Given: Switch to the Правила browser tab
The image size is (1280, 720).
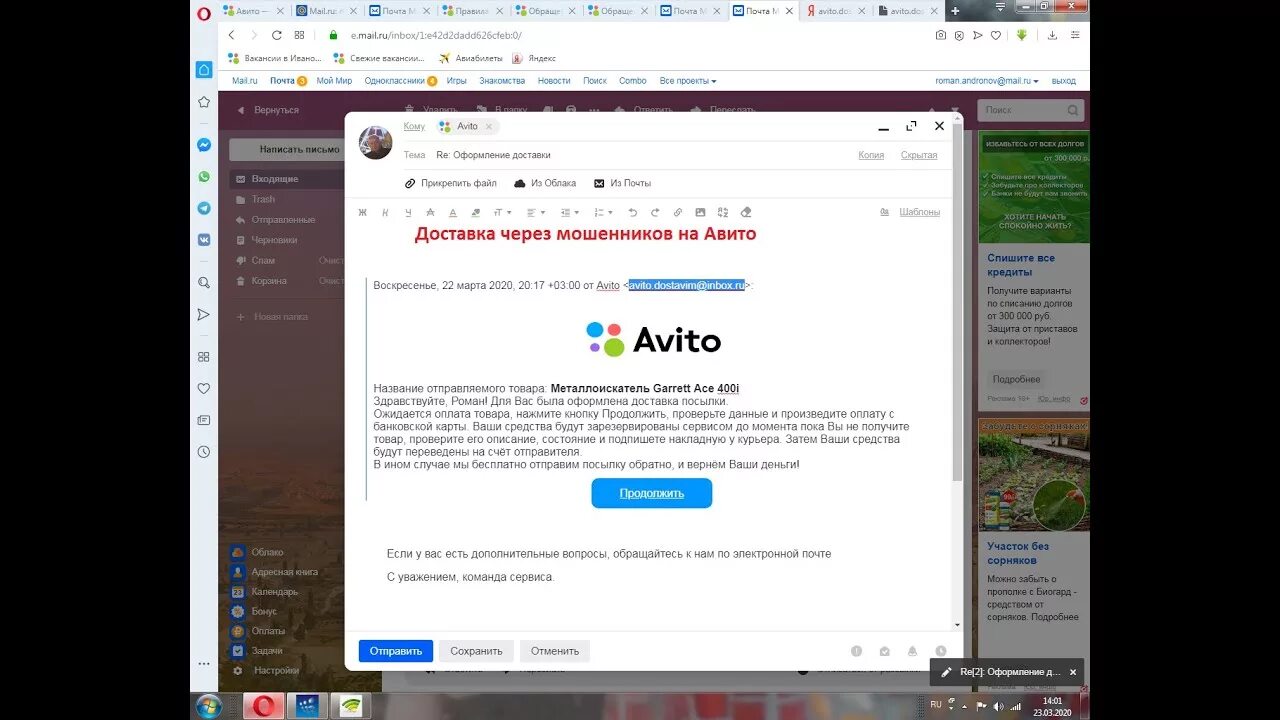Looking at the screenshot, I should [471, 11].
